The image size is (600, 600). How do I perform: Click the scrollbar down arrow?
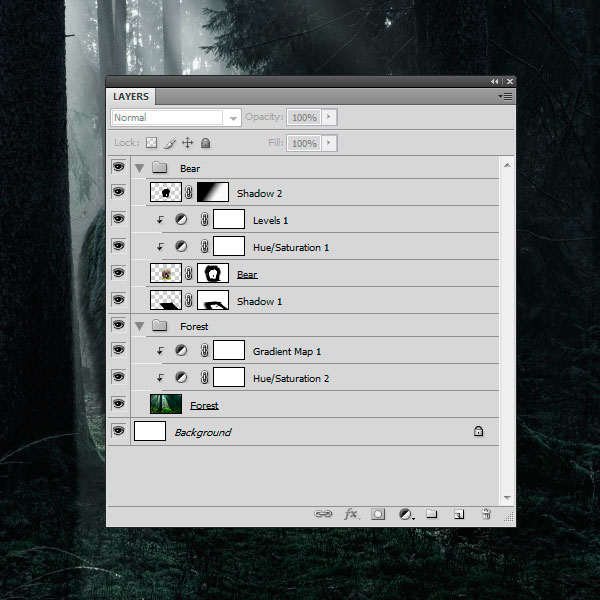pos(507,497)
